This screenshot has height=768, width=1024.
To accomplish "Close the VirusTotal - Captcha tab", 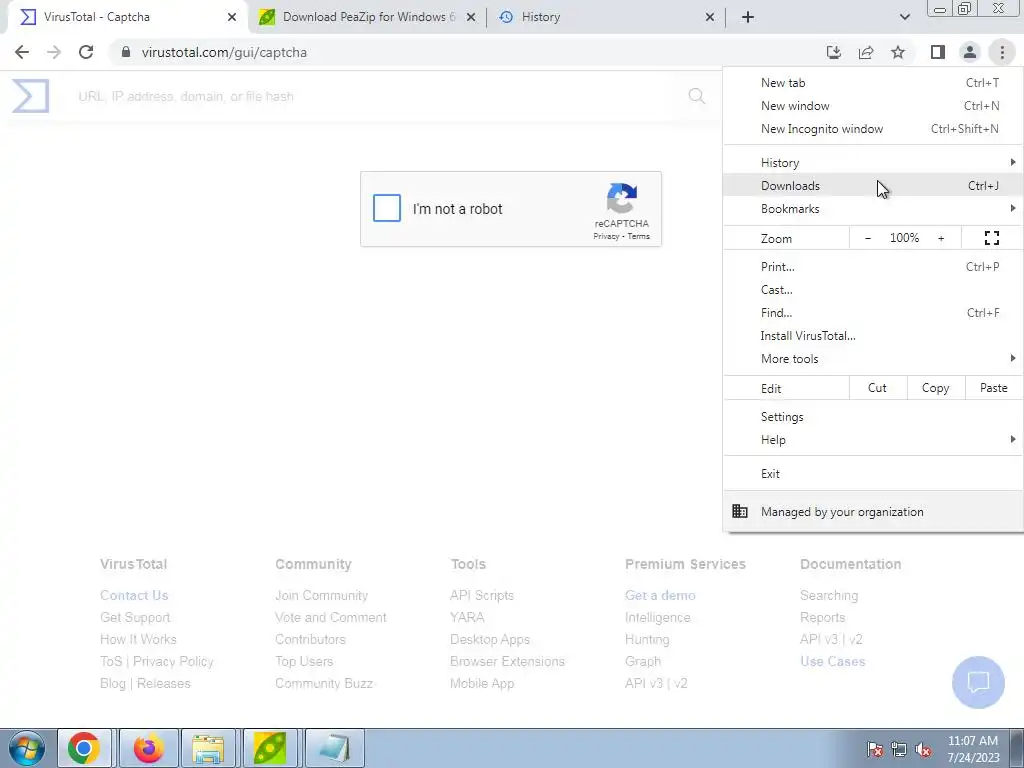I will point(232,17).
